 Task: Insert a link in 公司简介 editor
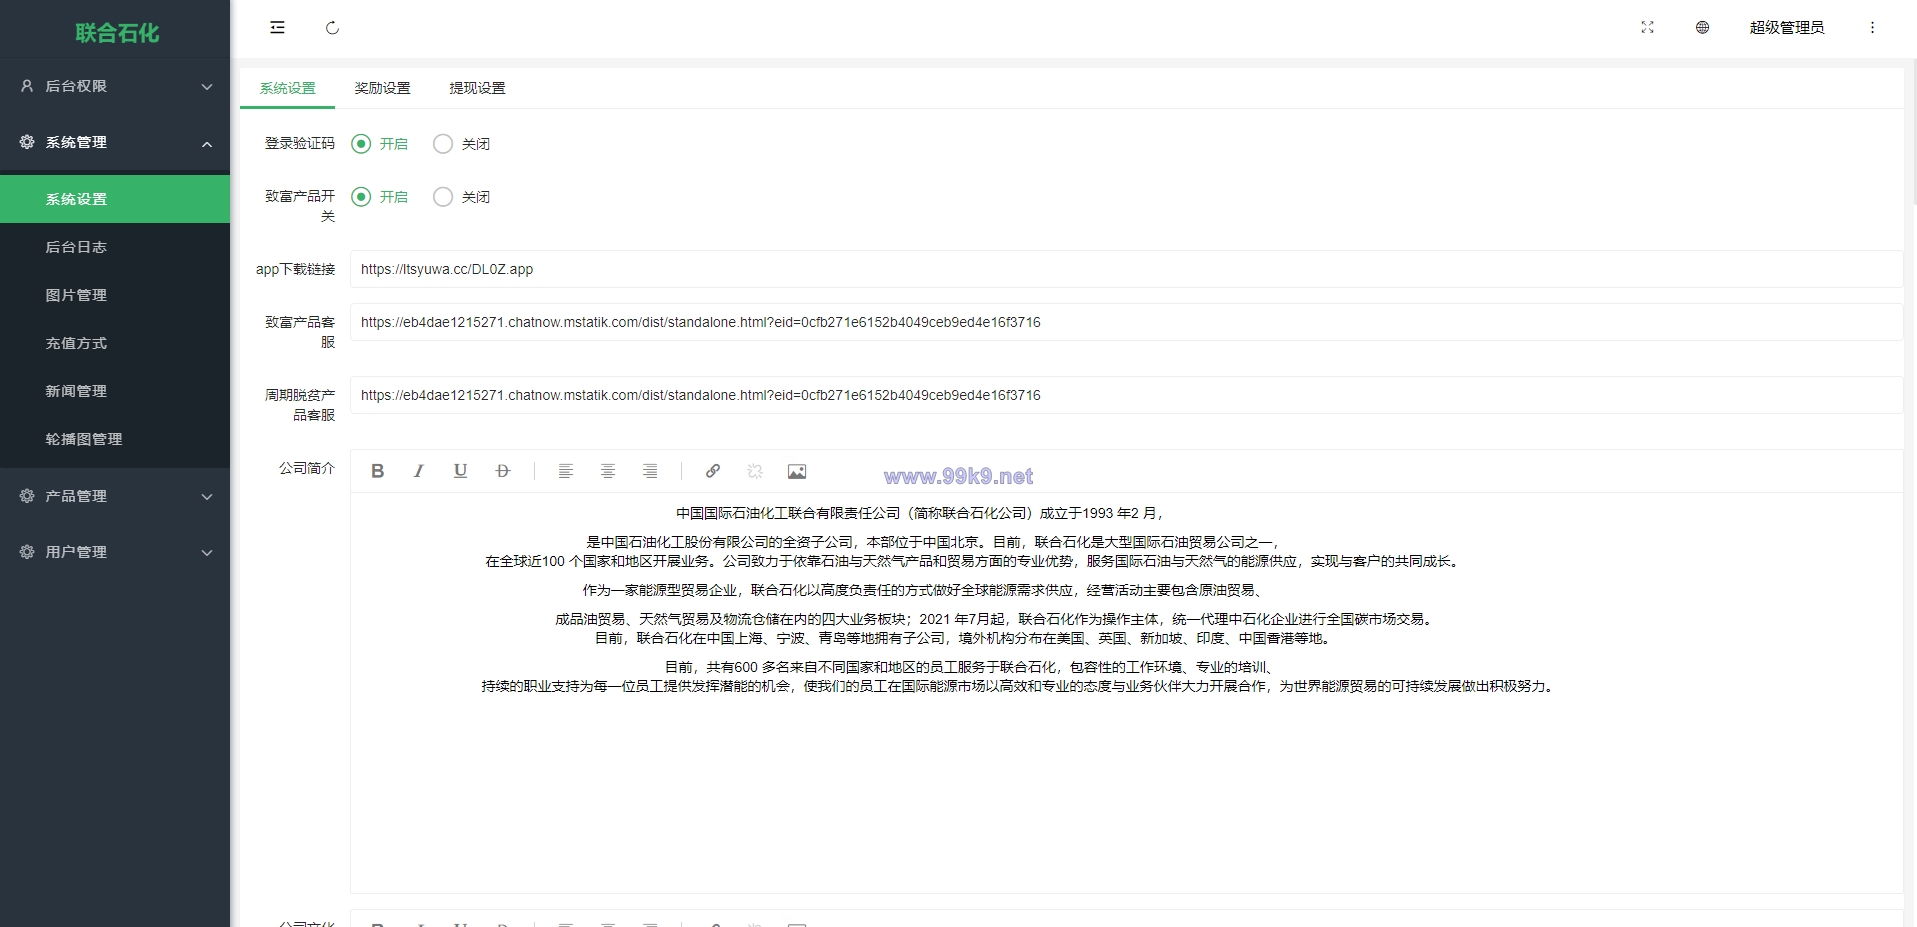click(x=713, y=471)
